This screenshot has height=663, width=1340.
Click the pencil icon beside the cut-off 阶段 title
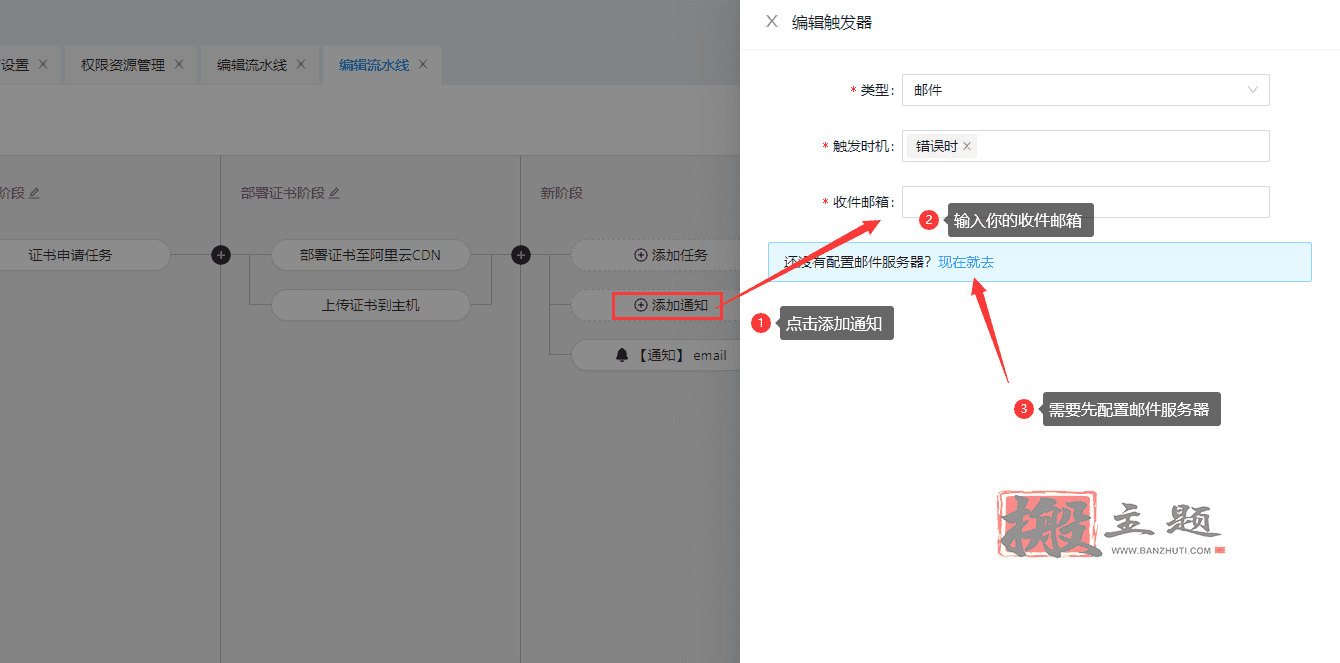click(x=35, y=192)
